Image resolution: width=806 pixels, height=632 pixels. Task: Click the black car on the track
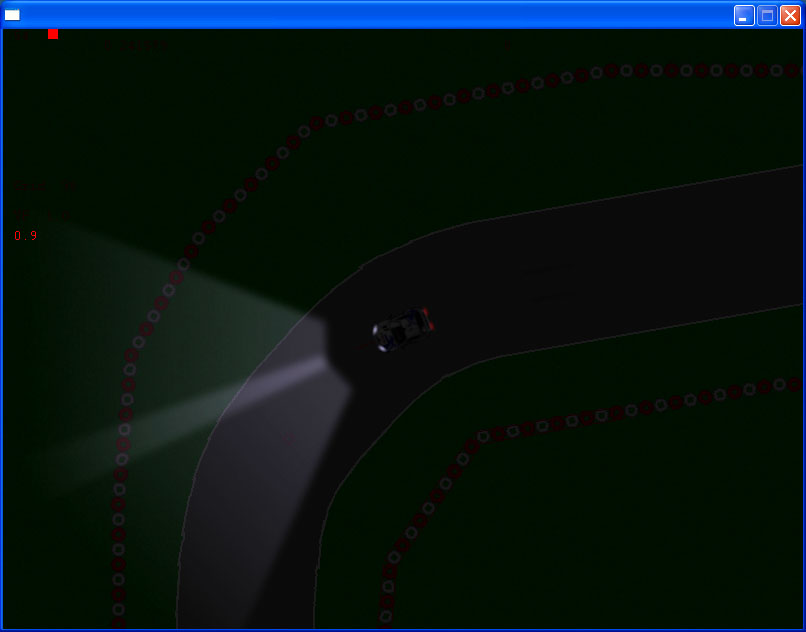(403, 328)
